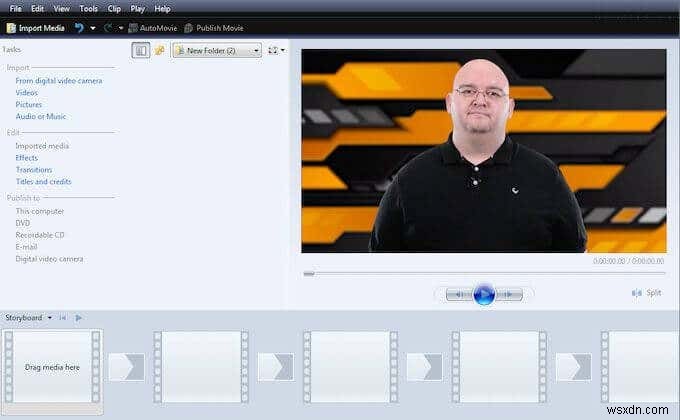Publish to Digital video camera
Image resolution: width=680 pixels, height=420 pixels.
coord(49,259)
